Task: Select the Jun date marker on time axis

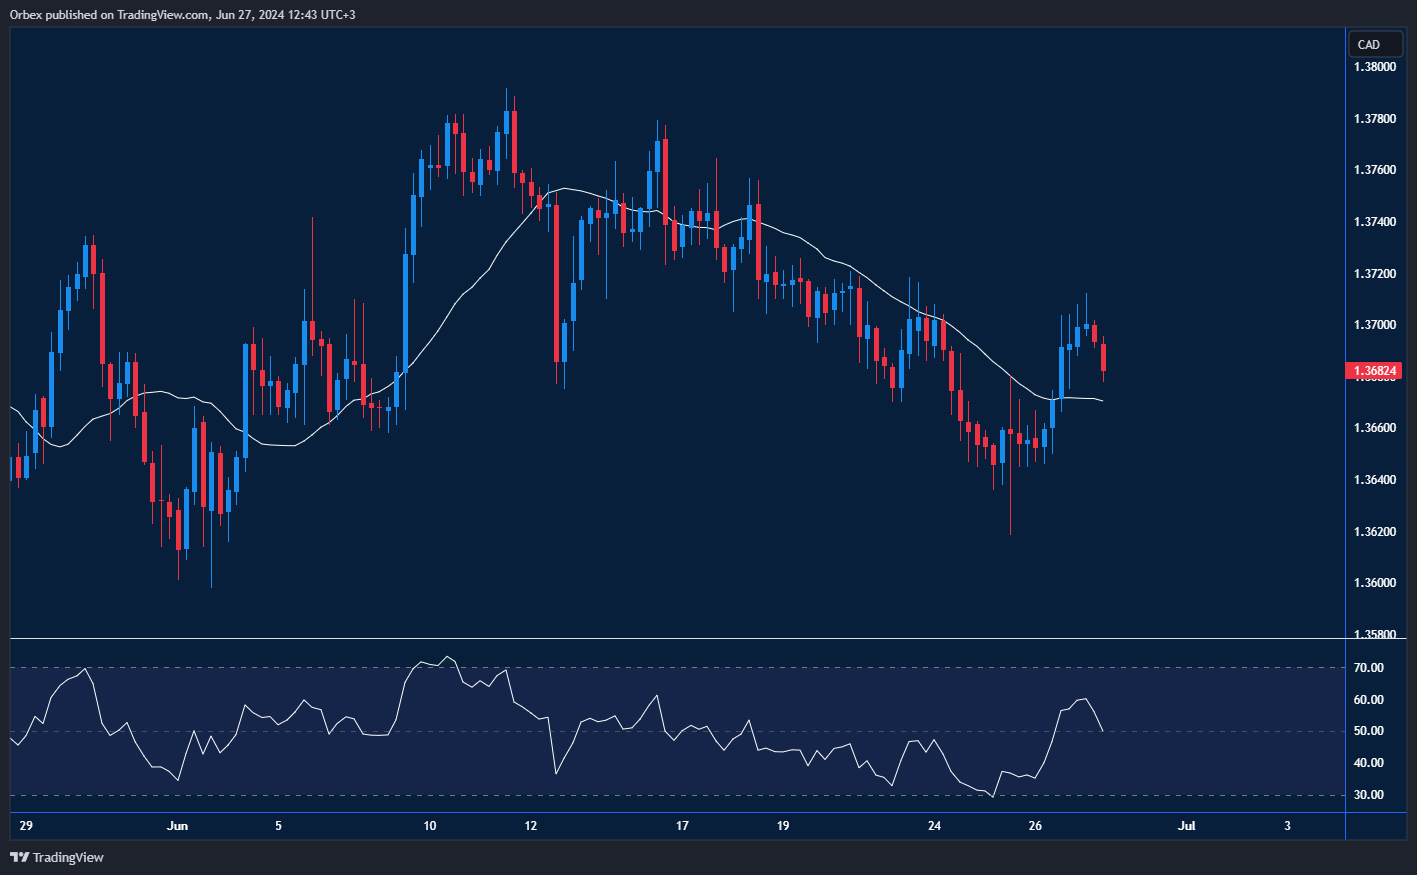Action: tap(177, 826)
